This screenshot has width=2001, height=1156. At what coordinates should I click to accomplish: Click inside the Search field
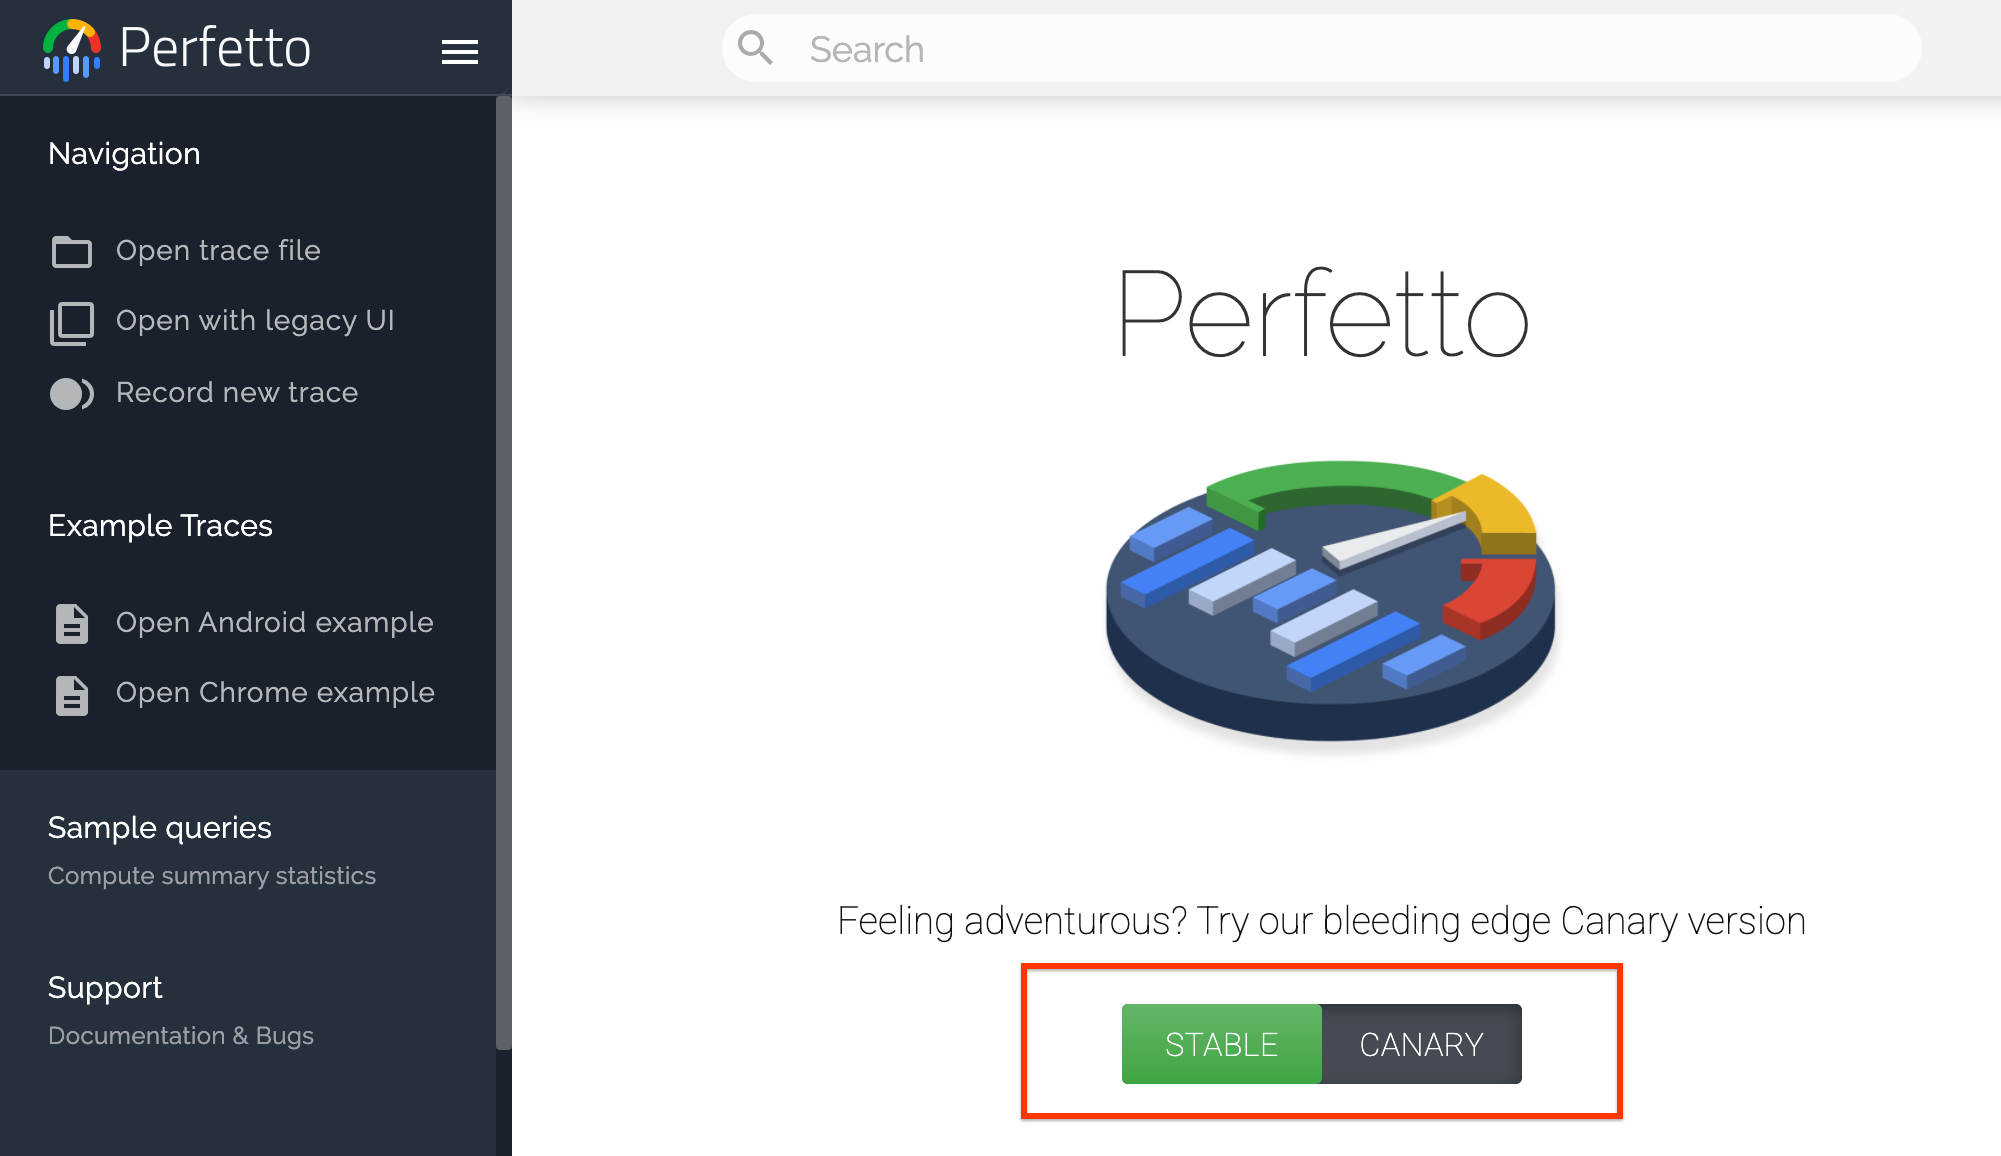coord(1100,47)
